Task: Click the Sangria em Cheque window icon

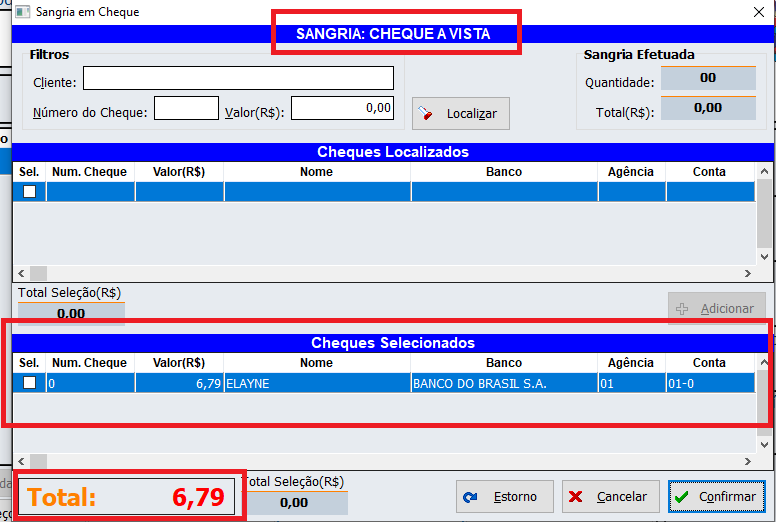Action: click(20, 12)
